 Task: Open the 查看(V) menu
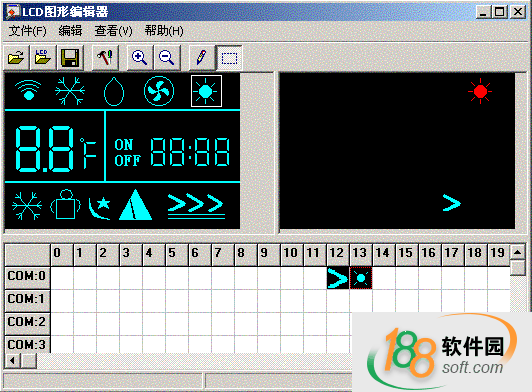pos(113,31)
